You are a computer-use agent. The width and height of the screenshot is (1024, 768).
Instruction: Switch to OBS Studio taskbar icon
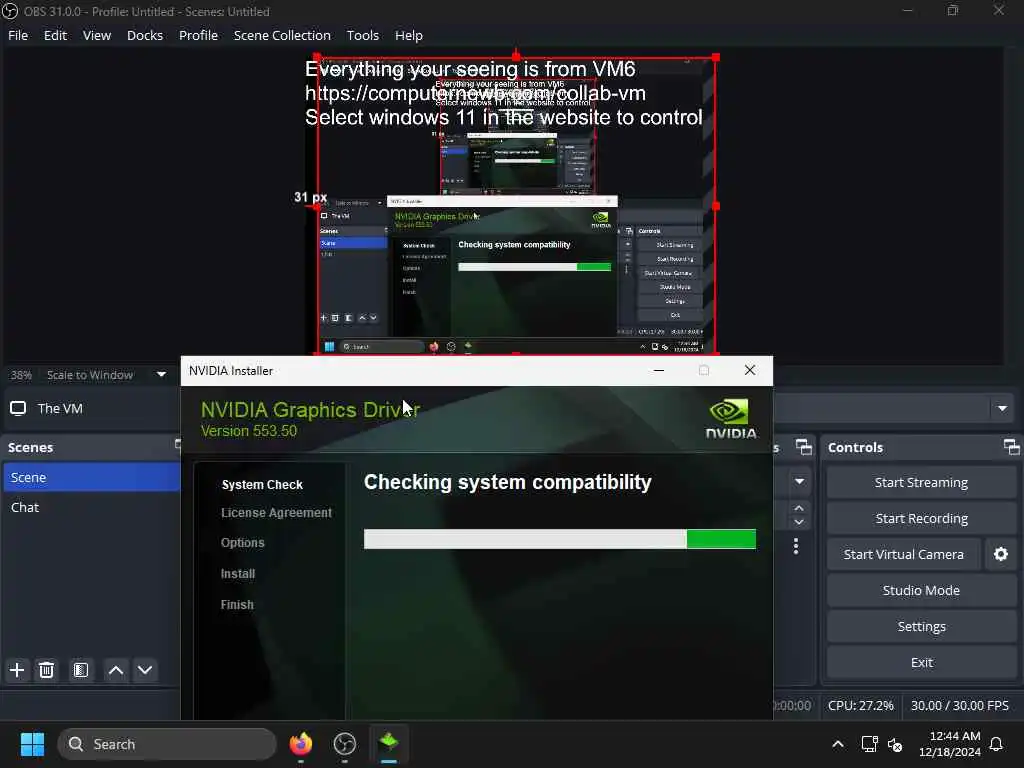point(345,744)
